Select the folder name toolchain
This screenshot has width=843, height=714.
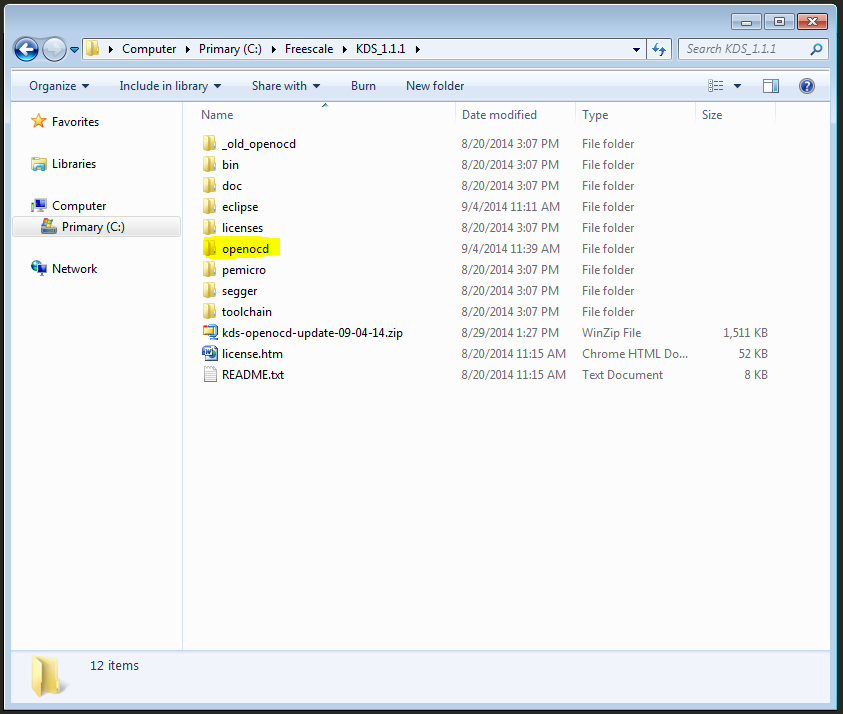point(247,312)
